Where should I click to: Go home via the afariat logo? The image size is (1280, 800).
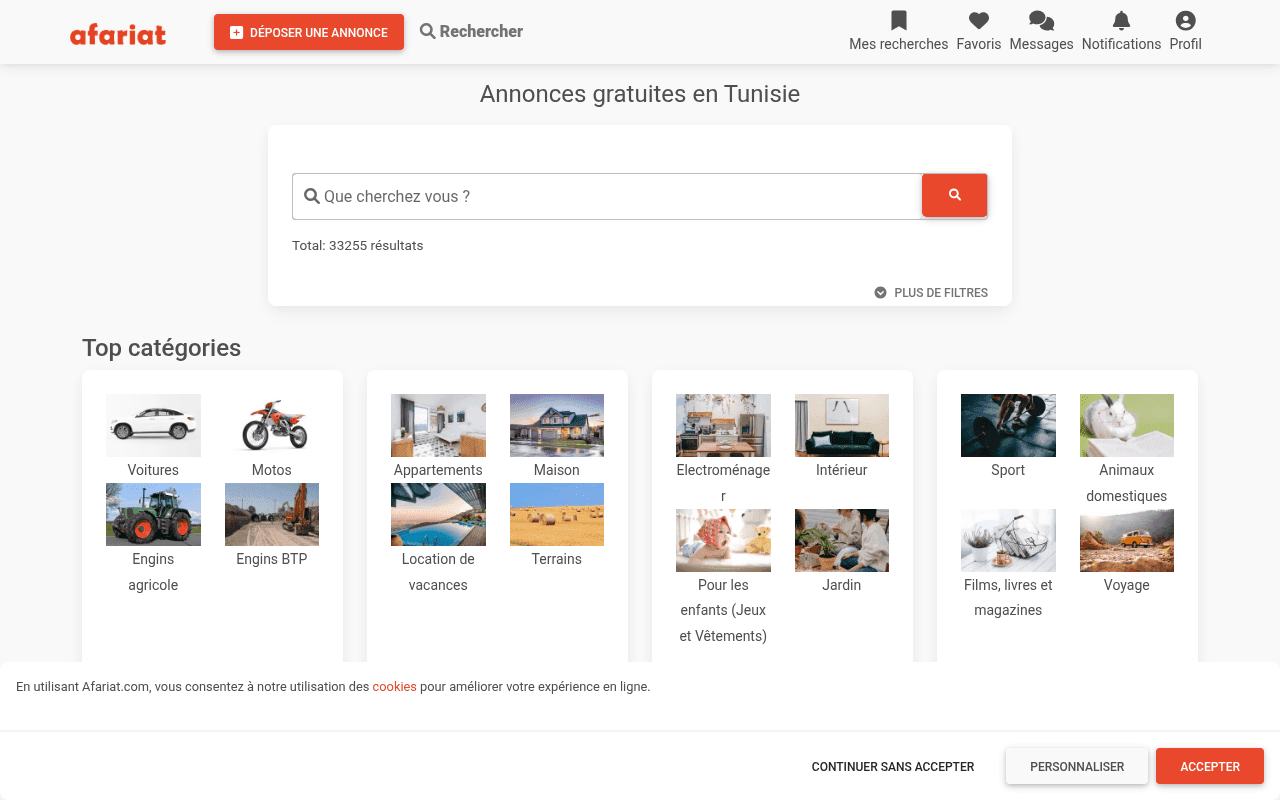click(117, 34)
